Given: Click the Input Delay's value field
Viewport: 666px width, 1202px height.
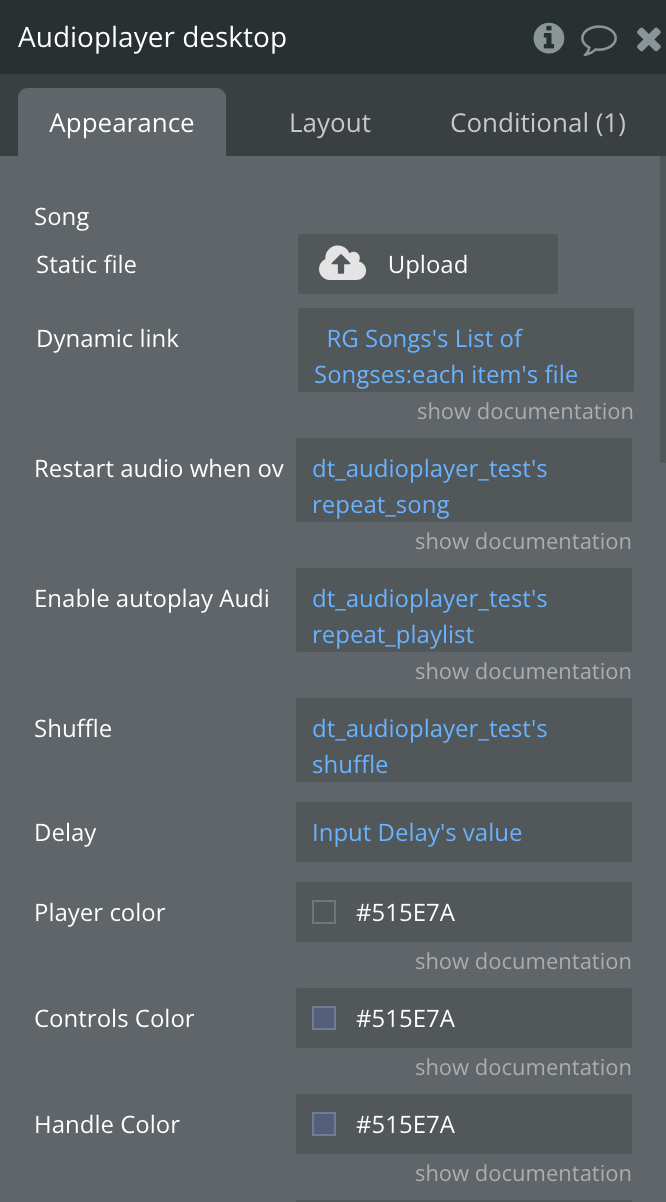Looking at the screenshot, I should [x=464, y=832].
